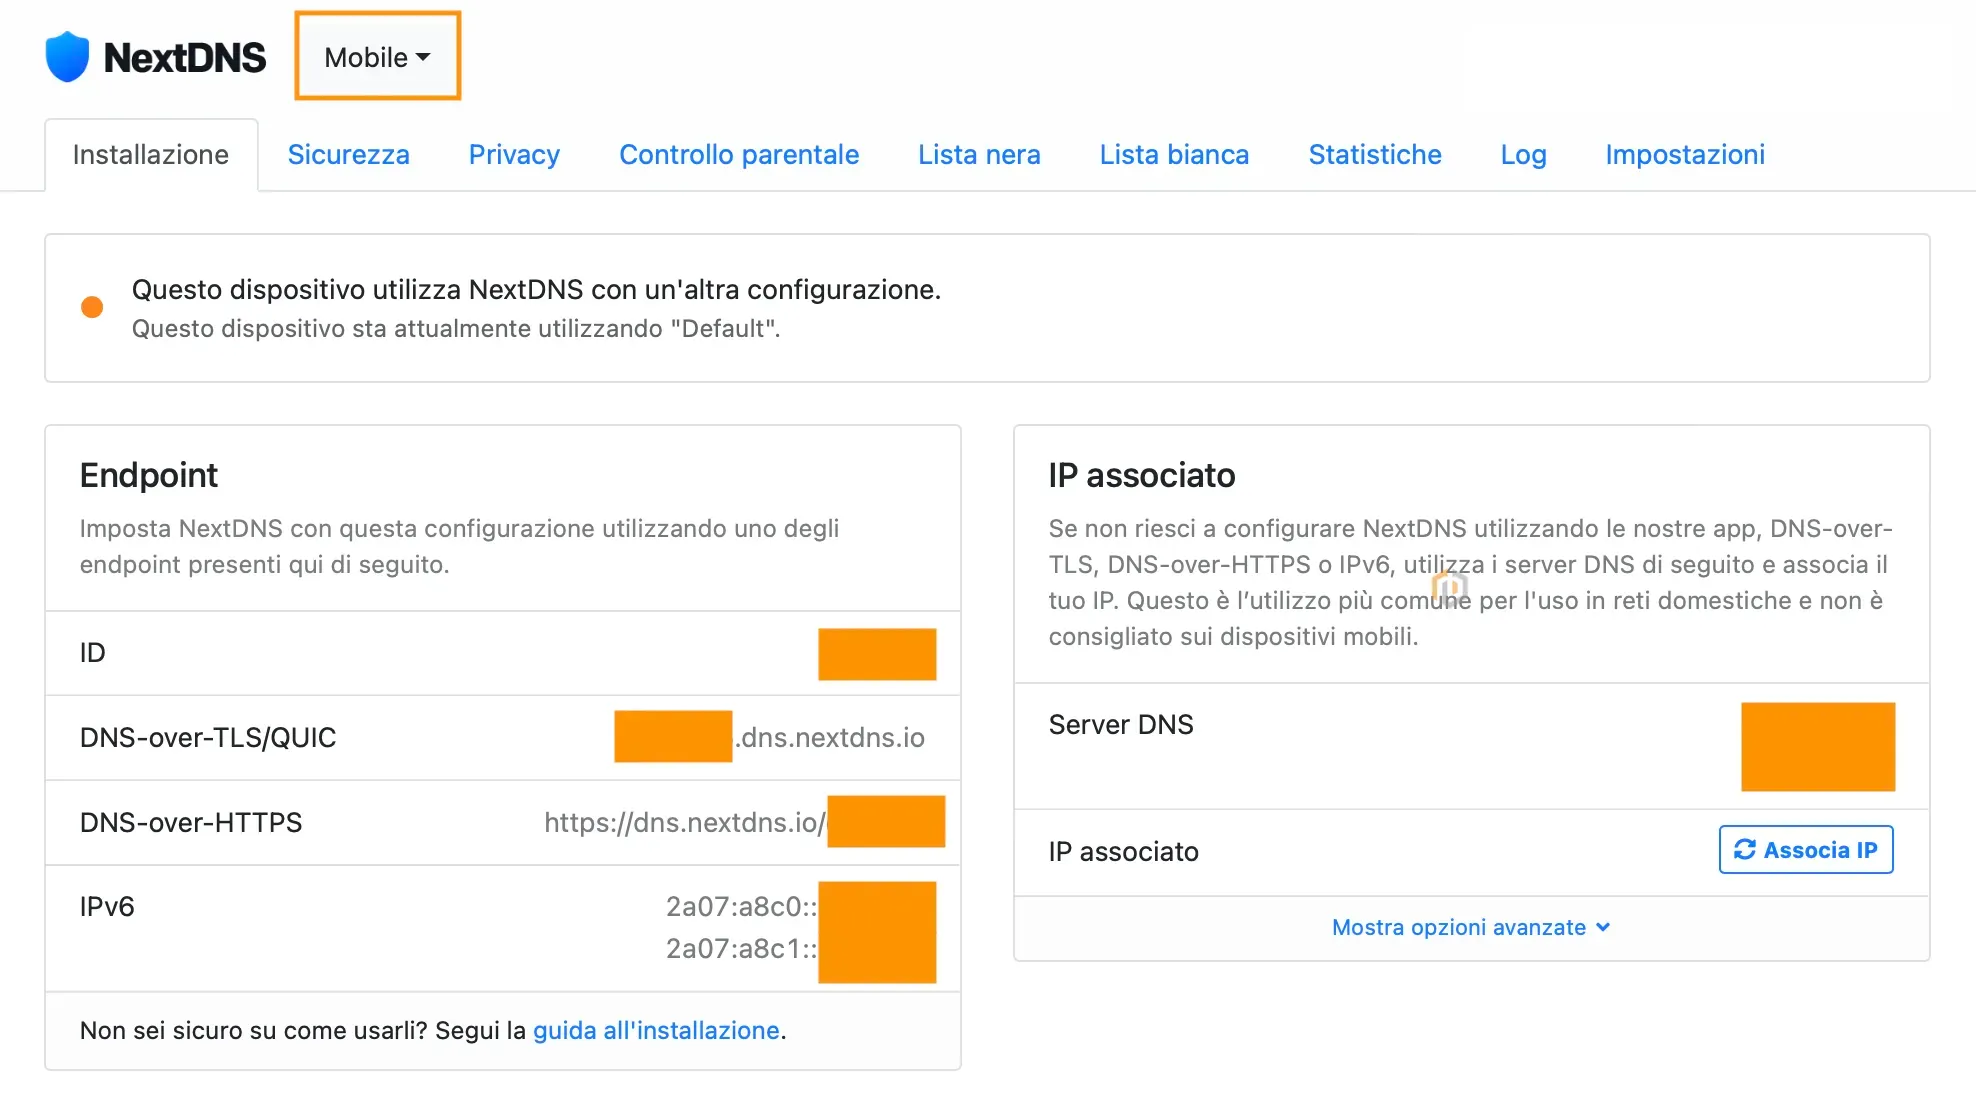
Task: Click the DNS-over-HTTPS label
Action: pyautogui.click(x=191, y=823)
